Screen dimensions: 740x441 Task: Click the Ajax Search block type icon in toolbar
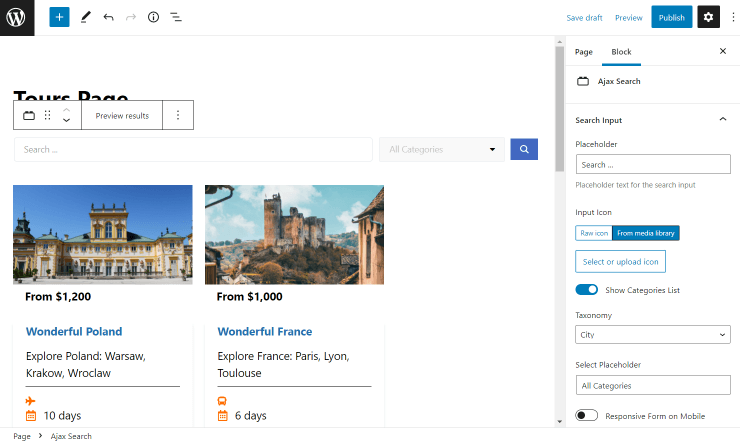pos(29,115)
